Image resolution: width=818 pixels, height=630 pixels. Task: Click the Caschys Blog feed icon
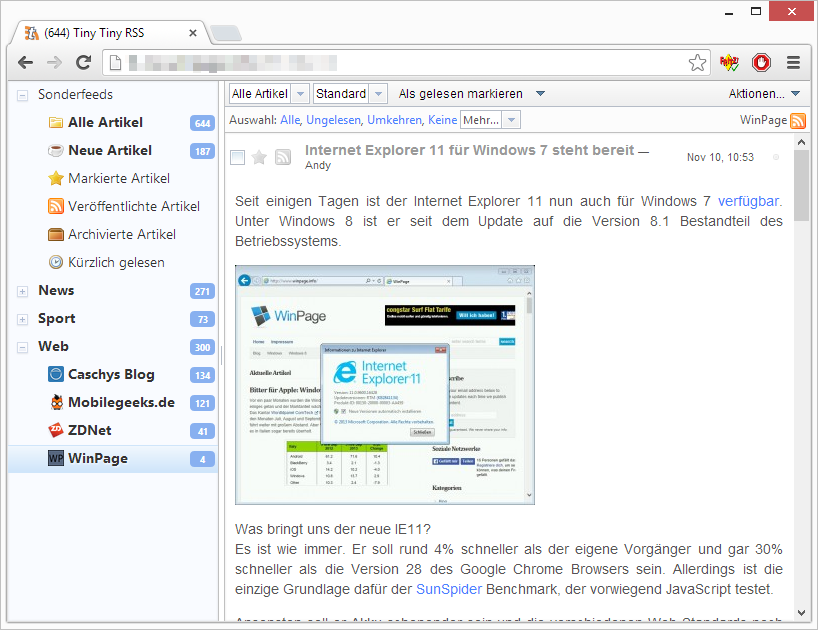tap(56, 374)
